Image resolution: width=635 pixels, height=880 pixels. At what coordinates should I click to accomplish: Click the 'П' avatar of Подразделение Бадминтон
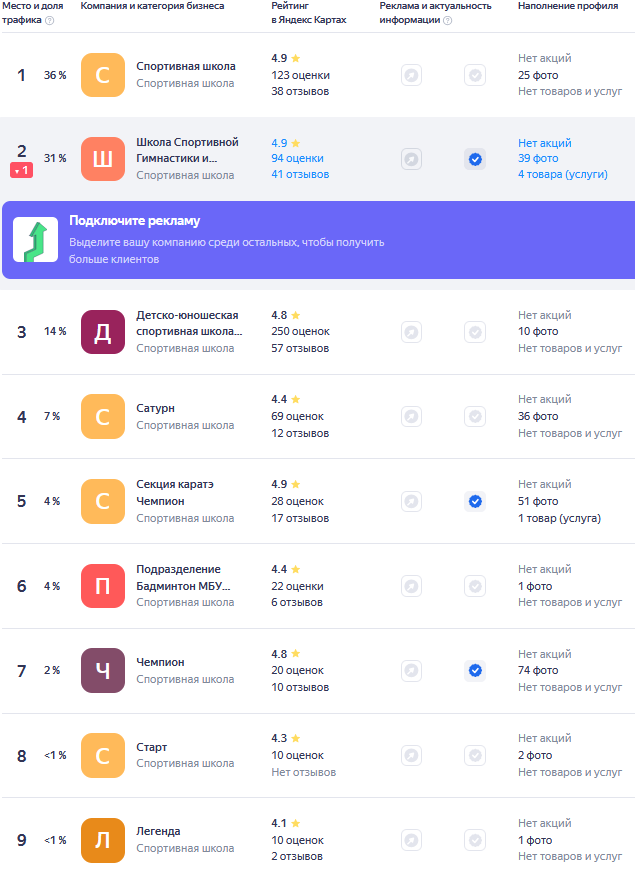pyautogui.click(x=102, y=586)
